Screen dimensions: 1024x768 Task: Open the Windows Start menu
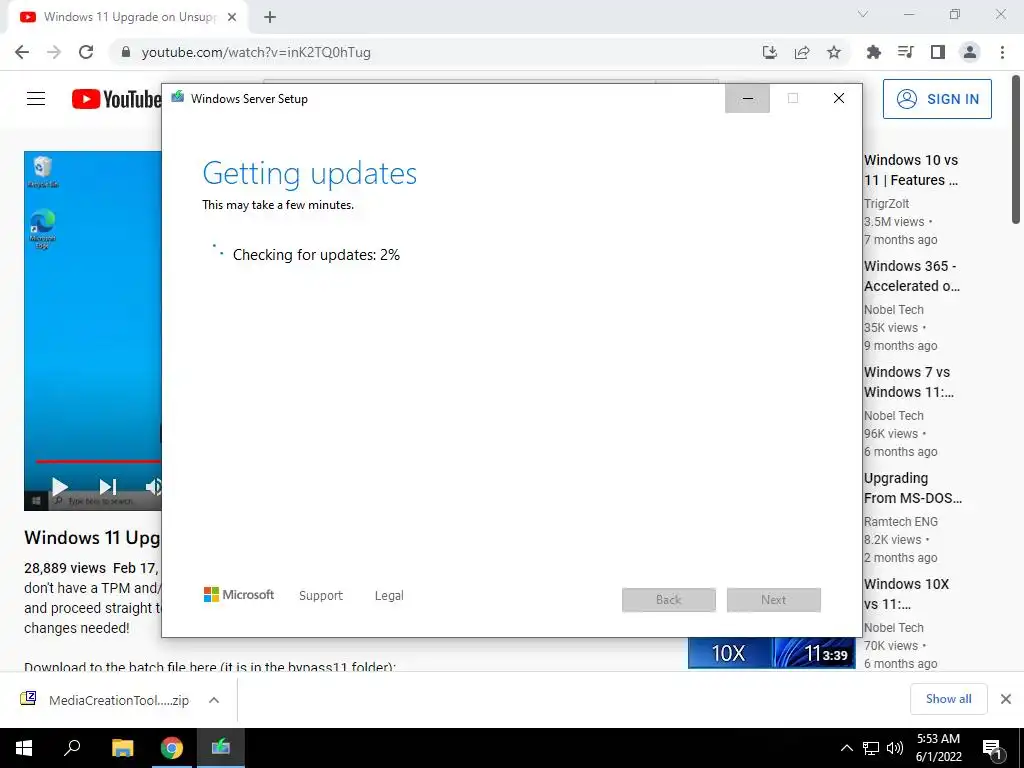[24, 748]
